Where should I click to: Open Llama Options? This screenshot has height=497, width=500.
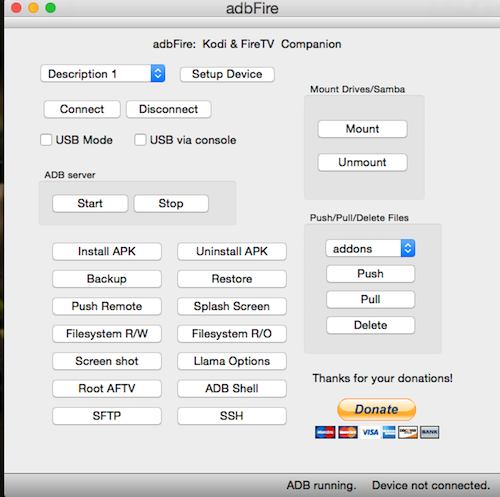(232, 361)
